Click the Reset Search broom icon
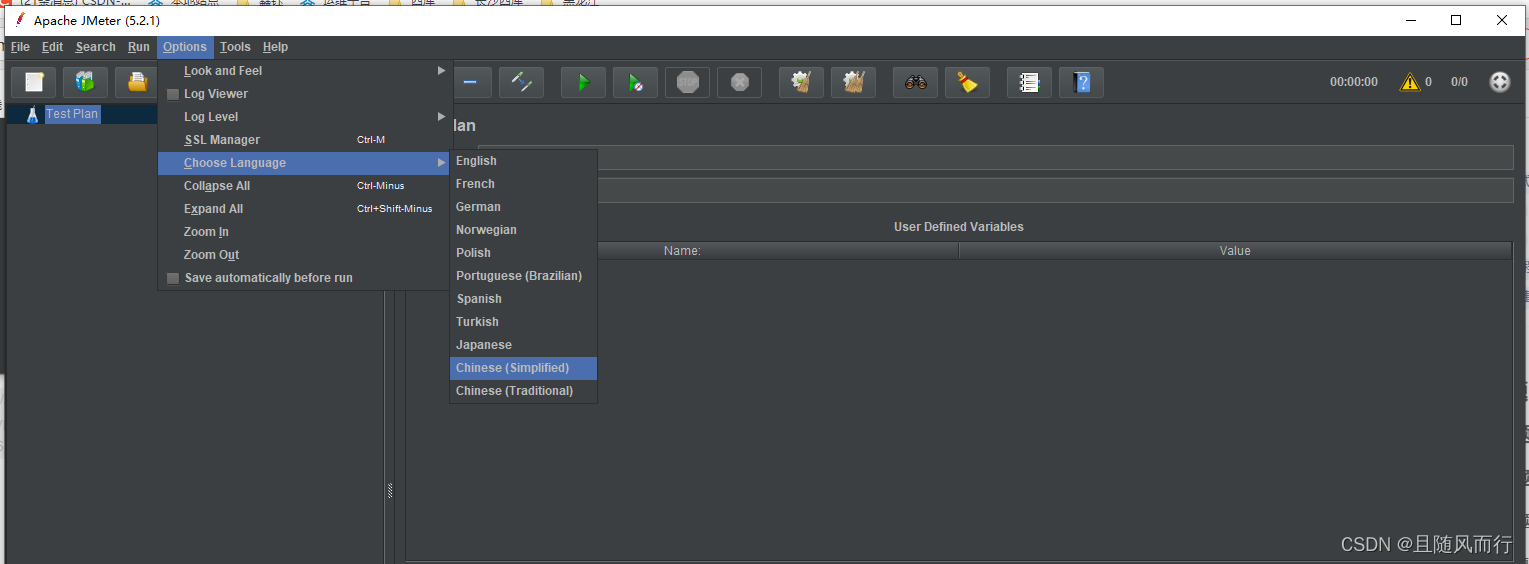This screenshot has height=564, width=1529. (967, 82)
